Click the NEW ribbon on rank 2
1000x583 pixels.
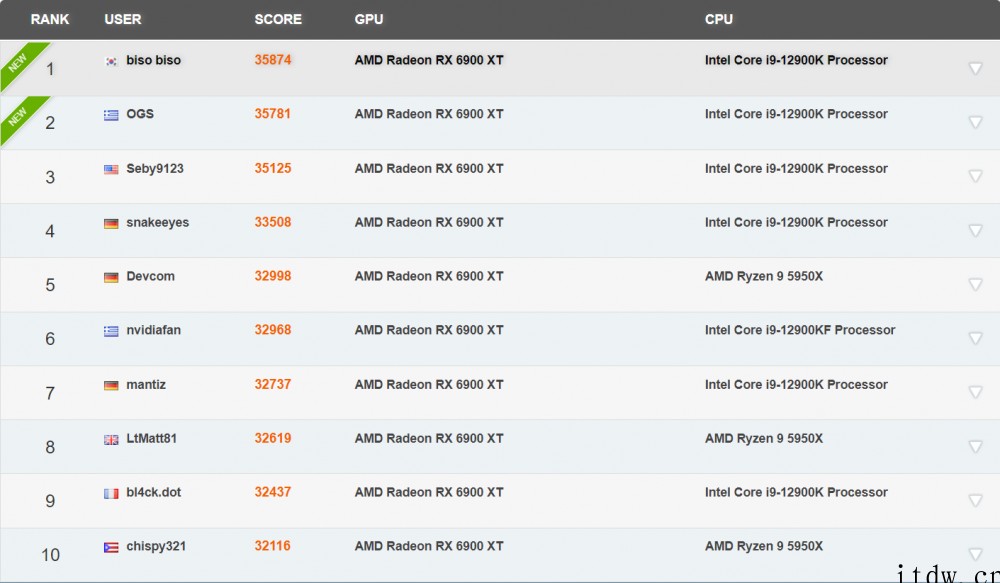coord(19,116)
